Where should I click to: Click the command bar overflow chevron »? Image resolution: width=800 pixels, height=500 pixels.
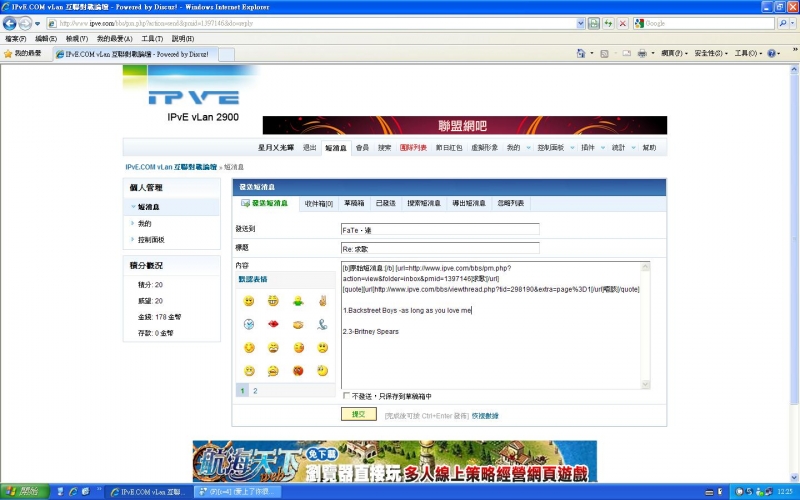pyautogui.click(x=794, y=49)
